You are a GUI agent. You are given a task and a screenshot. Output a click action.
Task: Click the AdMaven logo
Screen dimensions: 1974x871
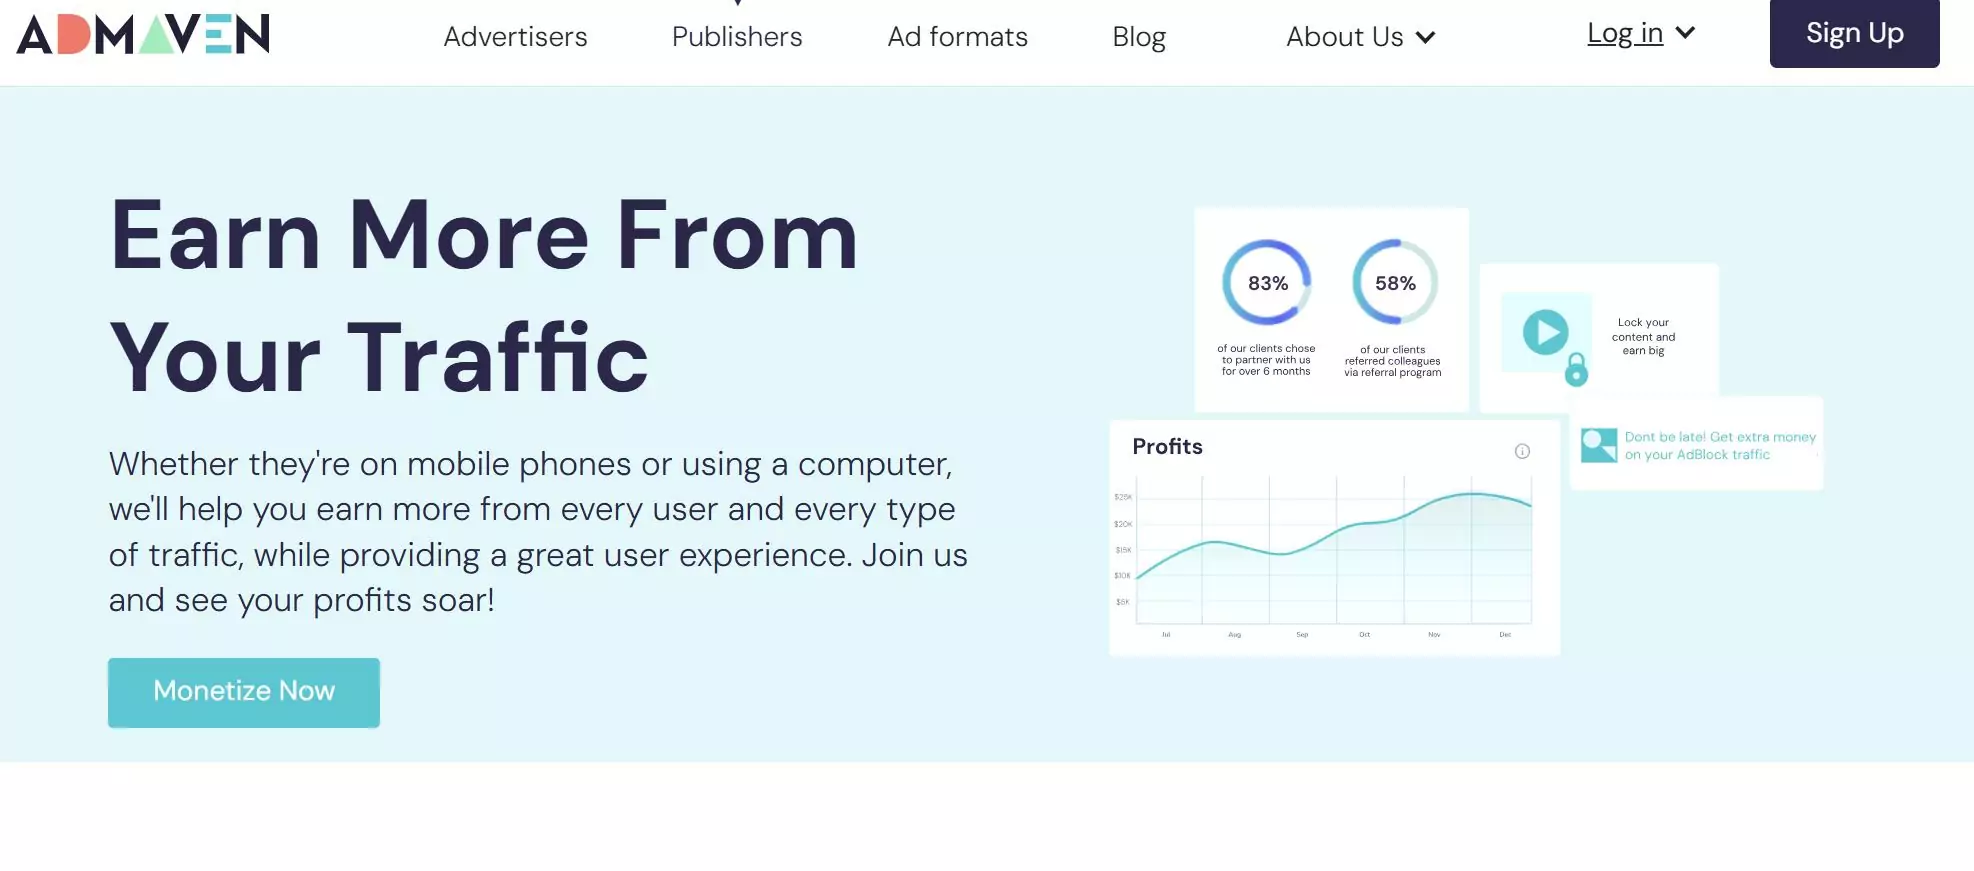(x=142, y=34)
